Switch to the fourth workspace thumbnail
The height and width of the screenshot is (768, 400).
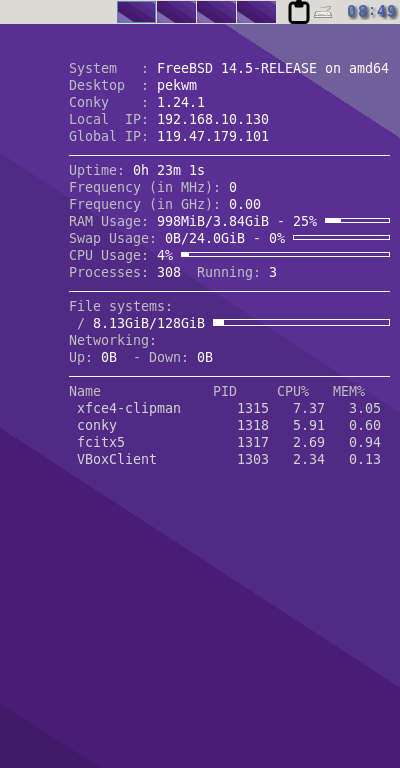[x=257, y=12]
